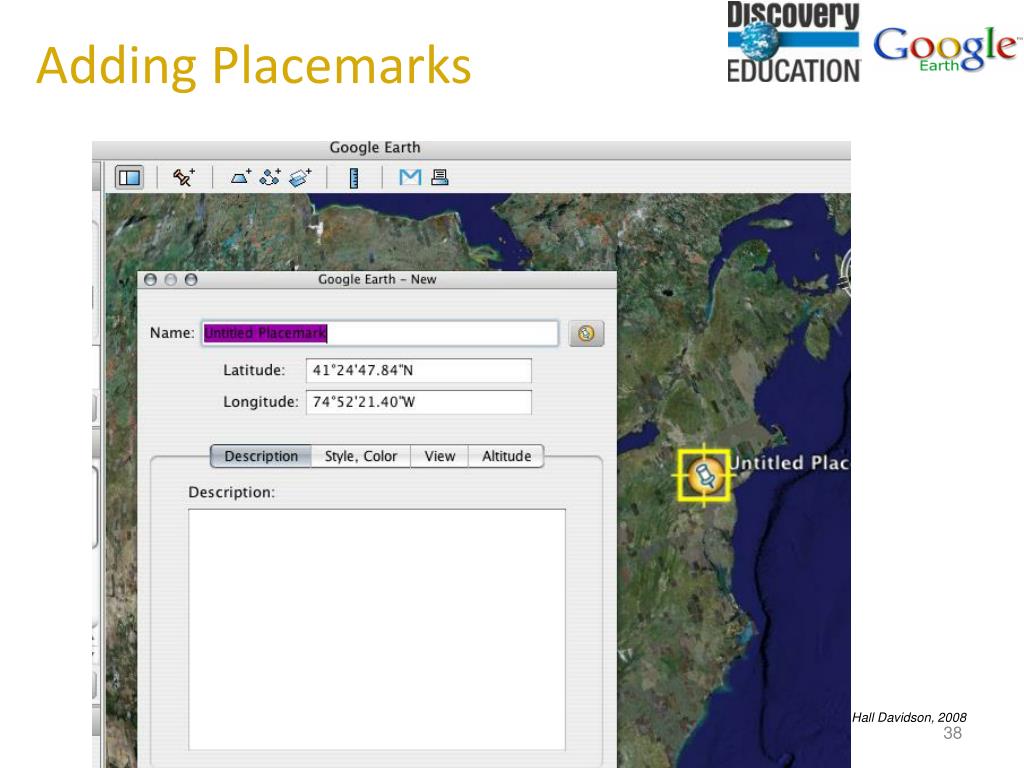The image size is (1024, 768).
Task: Open the placemark icon chooser button
Action: coord(586,333)
